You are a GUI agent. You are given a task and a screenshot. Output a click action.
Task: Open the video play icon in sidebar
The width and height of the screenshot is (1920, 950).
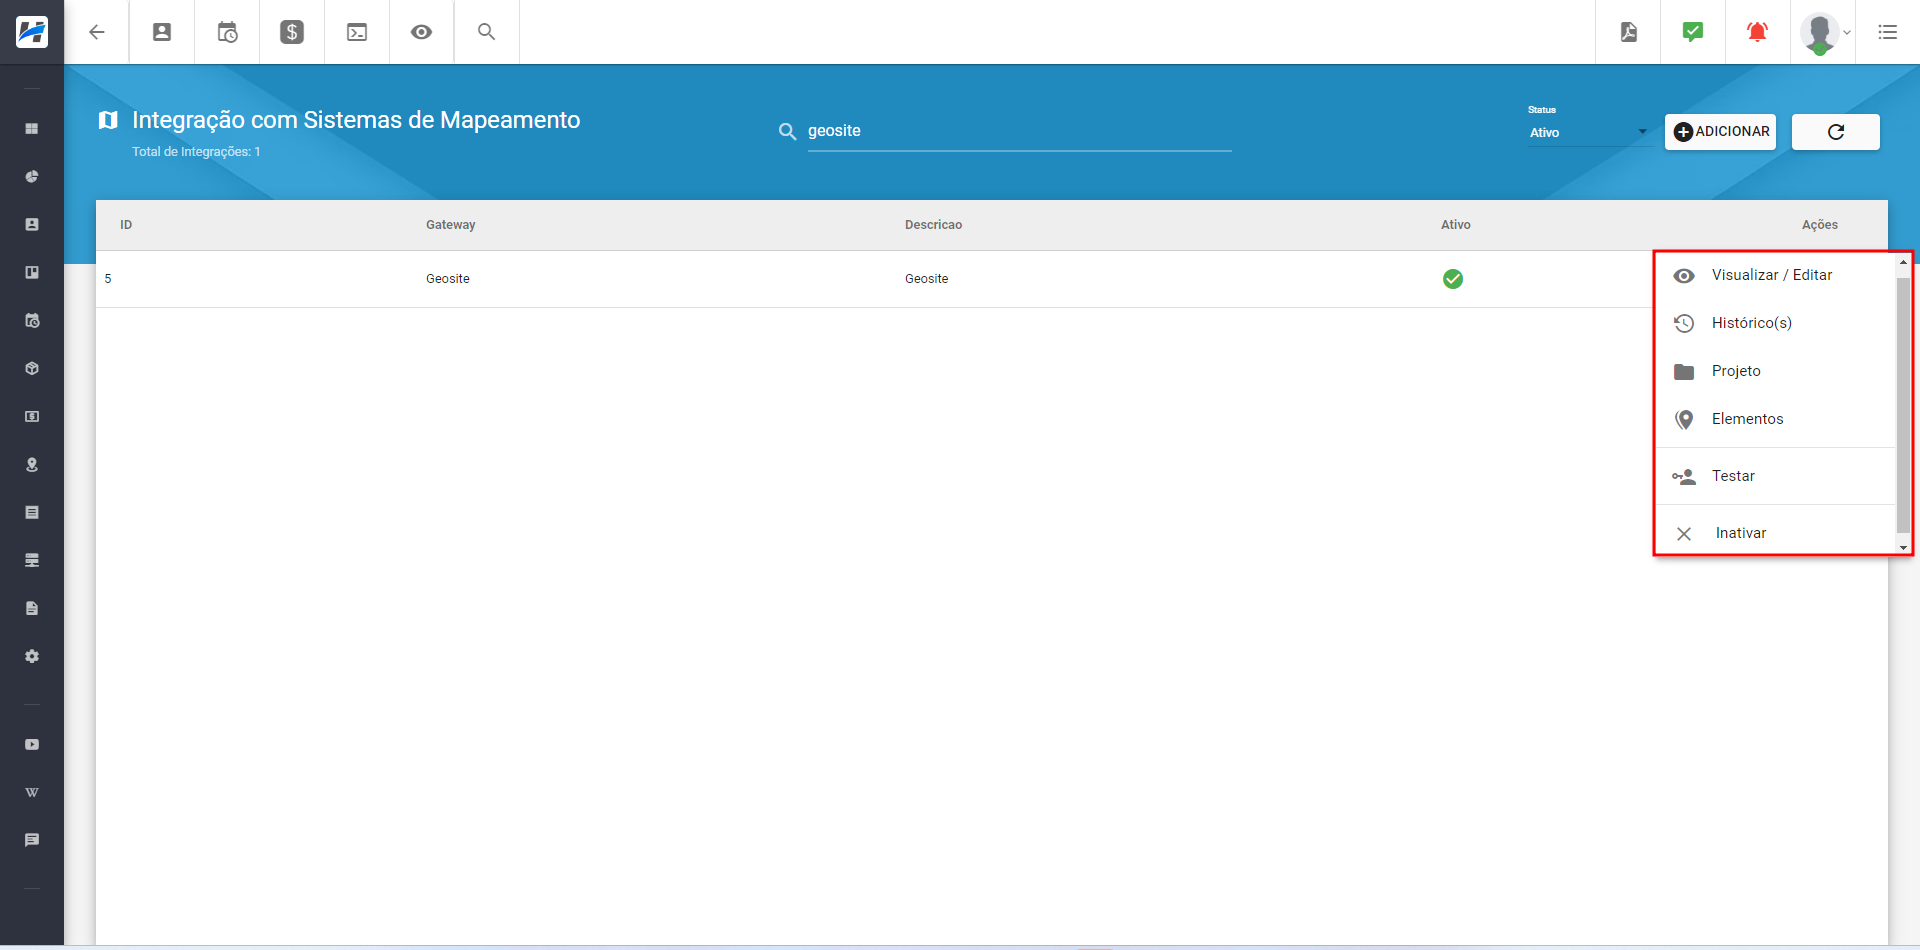coord(32,745)
